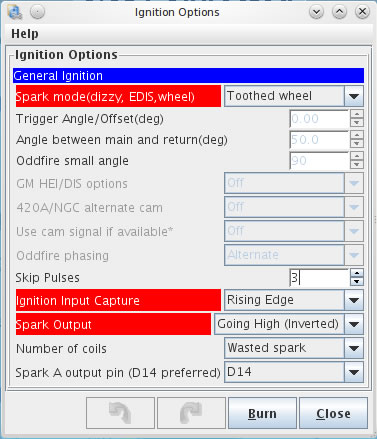Click the redo arrow button
Viewport: 377px width, 439px height.
191,413
